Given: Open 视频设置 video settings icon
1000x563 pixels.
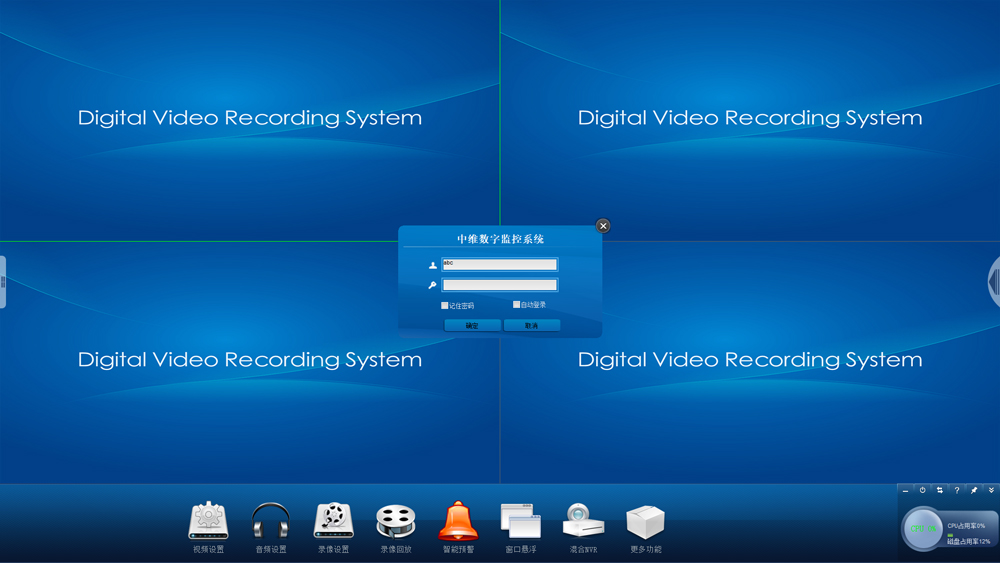Looking at the screenshot, I should click(209, 521).
